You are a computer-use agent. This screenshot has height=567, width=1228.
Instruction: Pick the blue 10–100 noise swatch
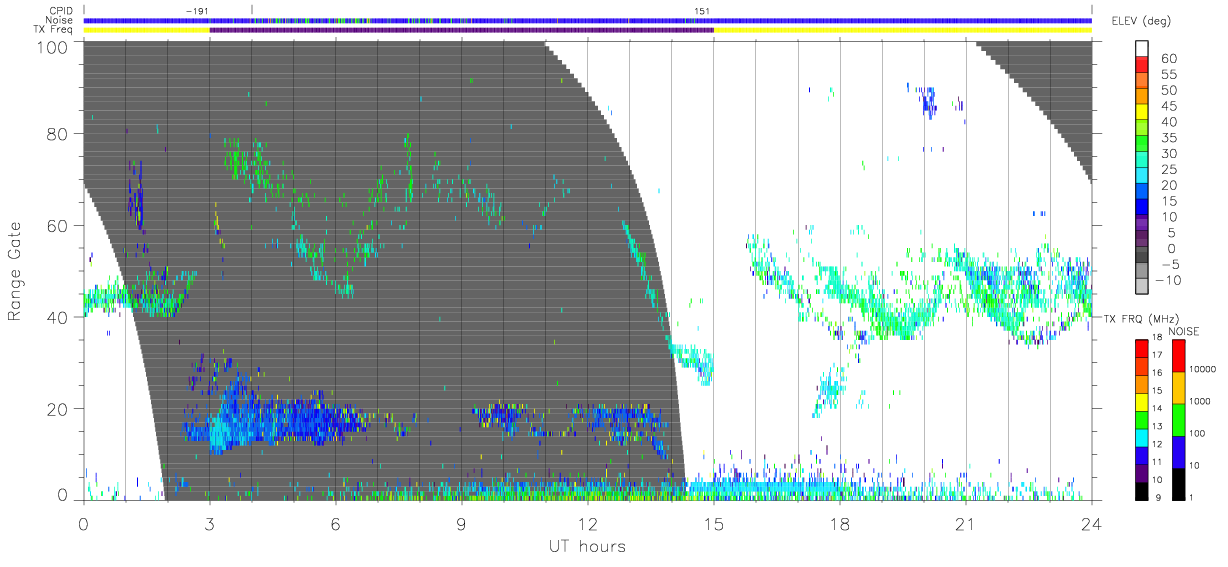[1179, 450]
